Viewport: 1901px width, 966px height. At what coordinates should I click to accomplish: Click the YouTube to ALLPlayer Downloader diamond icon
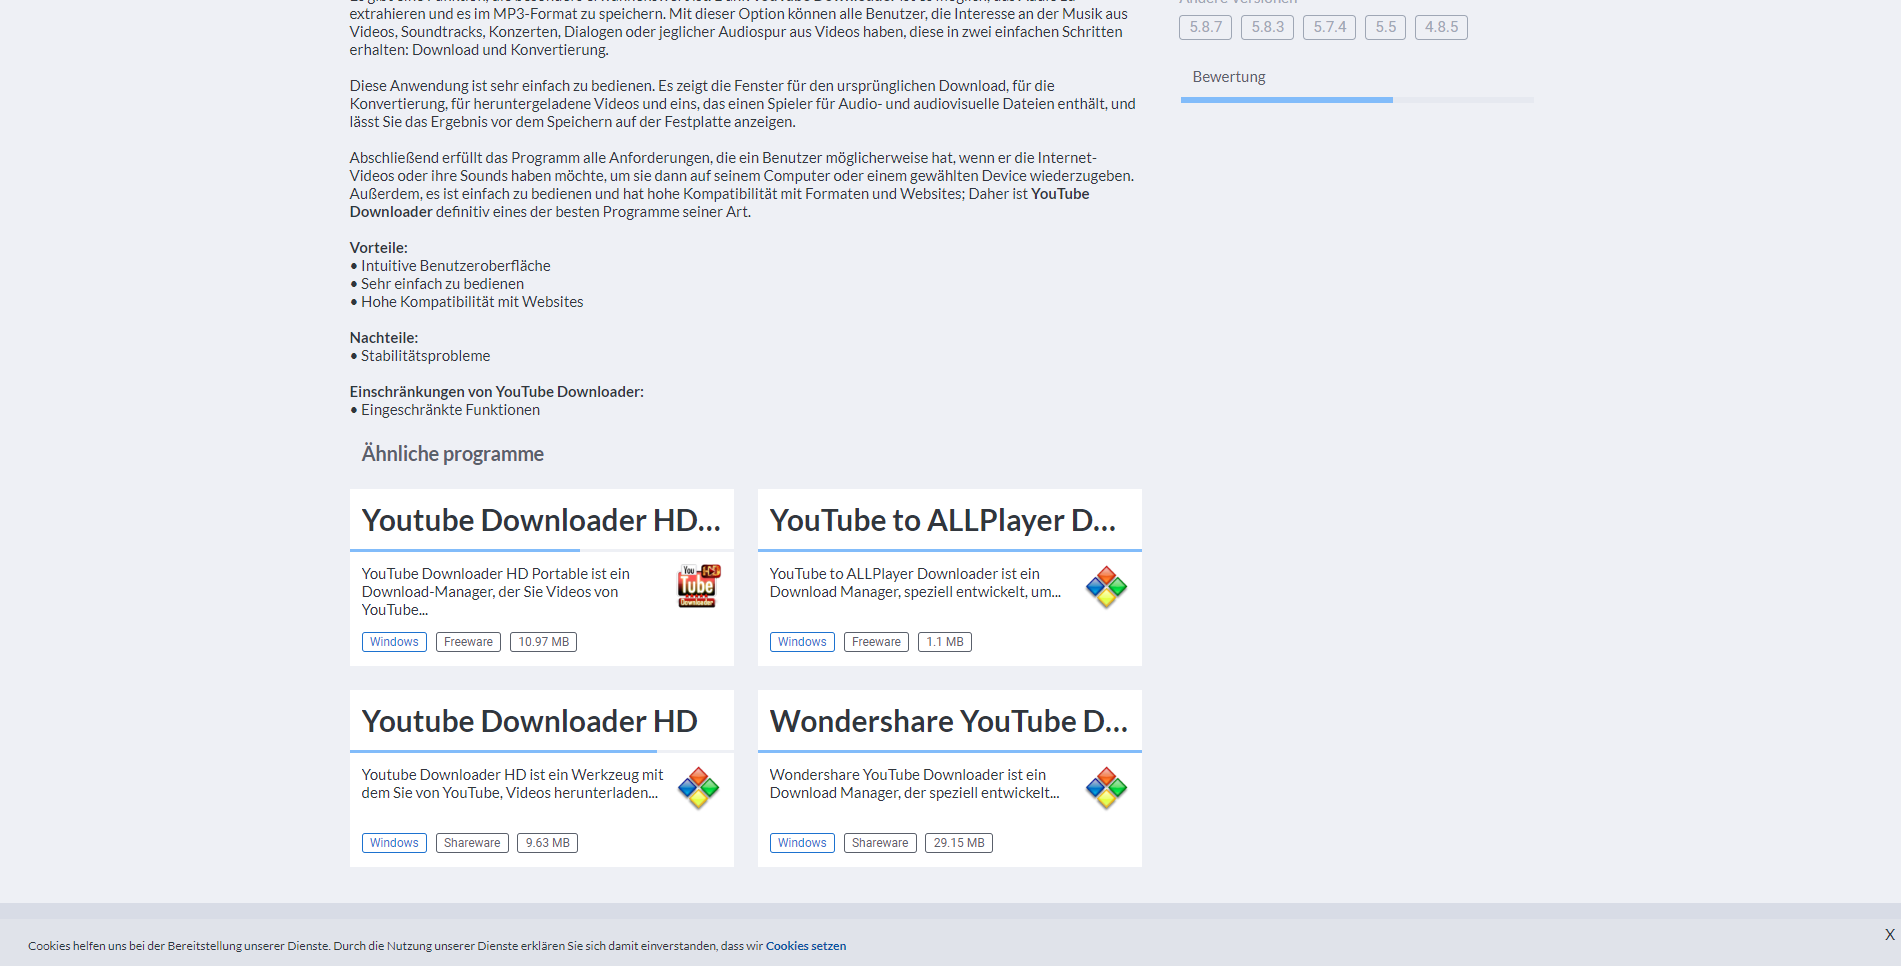click(1106, 587)
